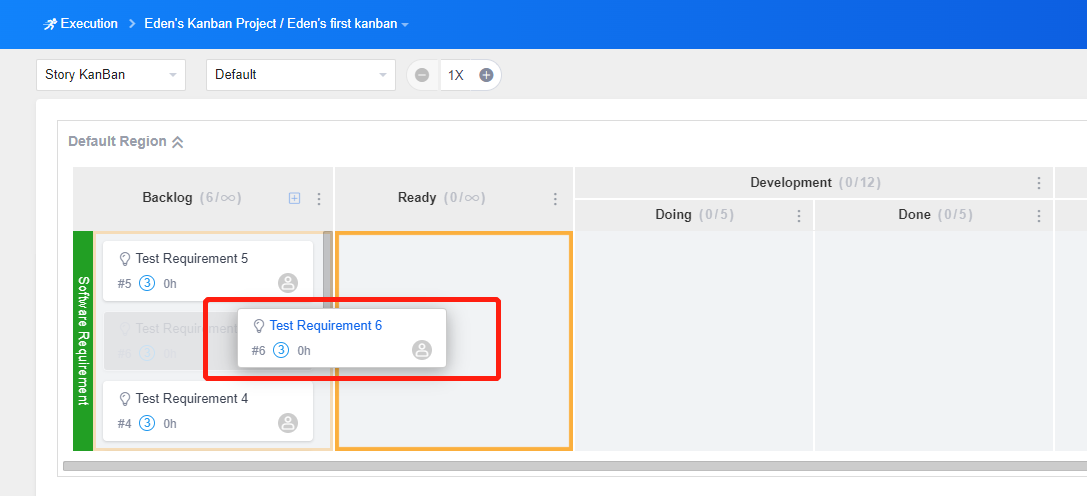Go to Execution in the breadcrumb
Screen dimensions: 1087x496
89,23
